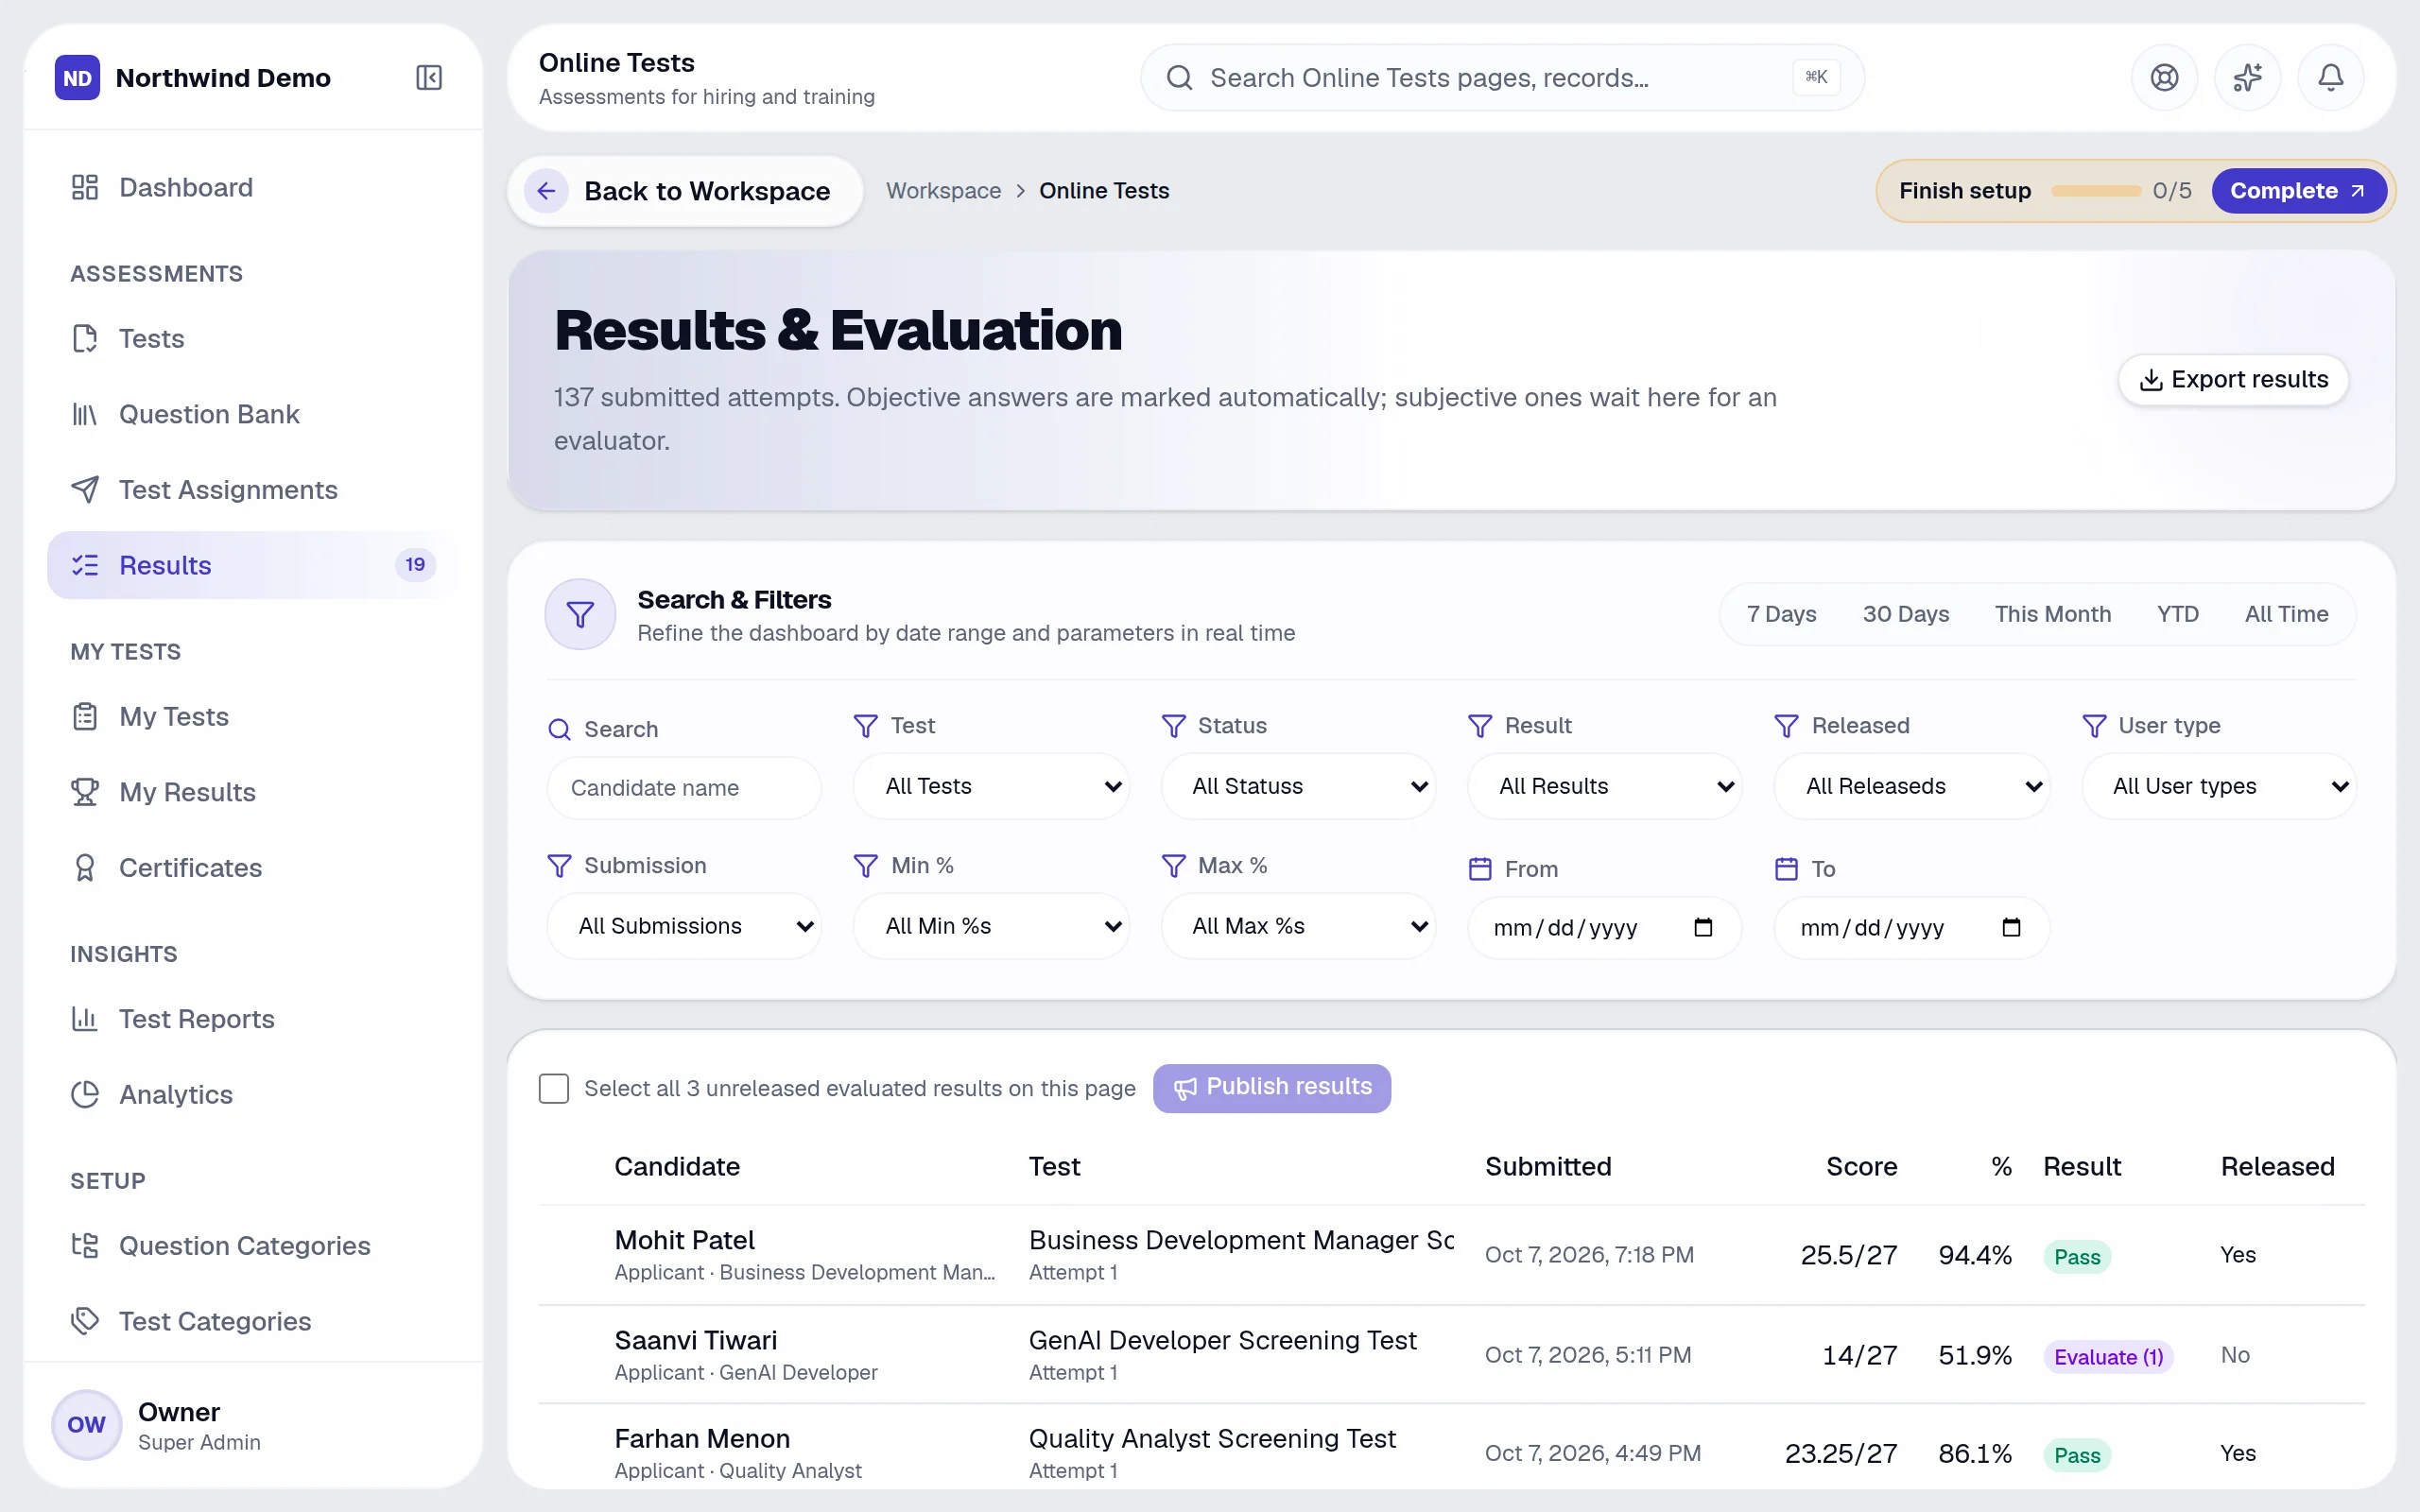The width and height of the screenshot is (2420, 1512).
Task: Click the Certificates ribbon icon
Action: point(85,868)
